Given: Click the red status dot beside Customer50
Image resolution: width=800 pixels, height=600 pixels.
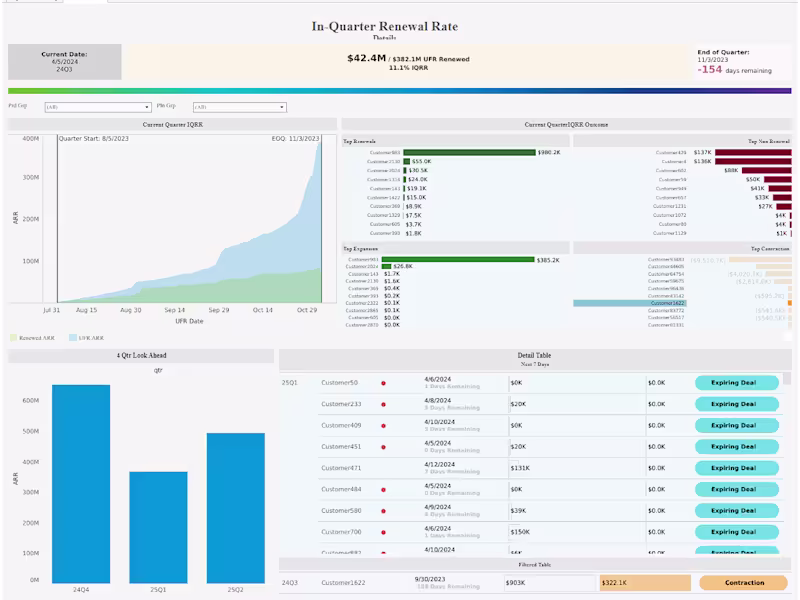Looking at the screenshot, I should [385, 383].
